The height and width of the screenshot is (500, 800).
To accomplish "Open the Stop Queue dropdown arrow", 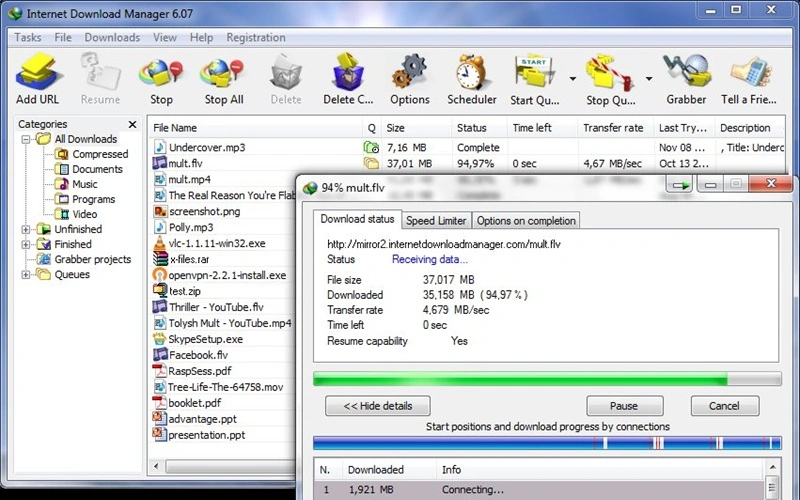I will (648, 79).
